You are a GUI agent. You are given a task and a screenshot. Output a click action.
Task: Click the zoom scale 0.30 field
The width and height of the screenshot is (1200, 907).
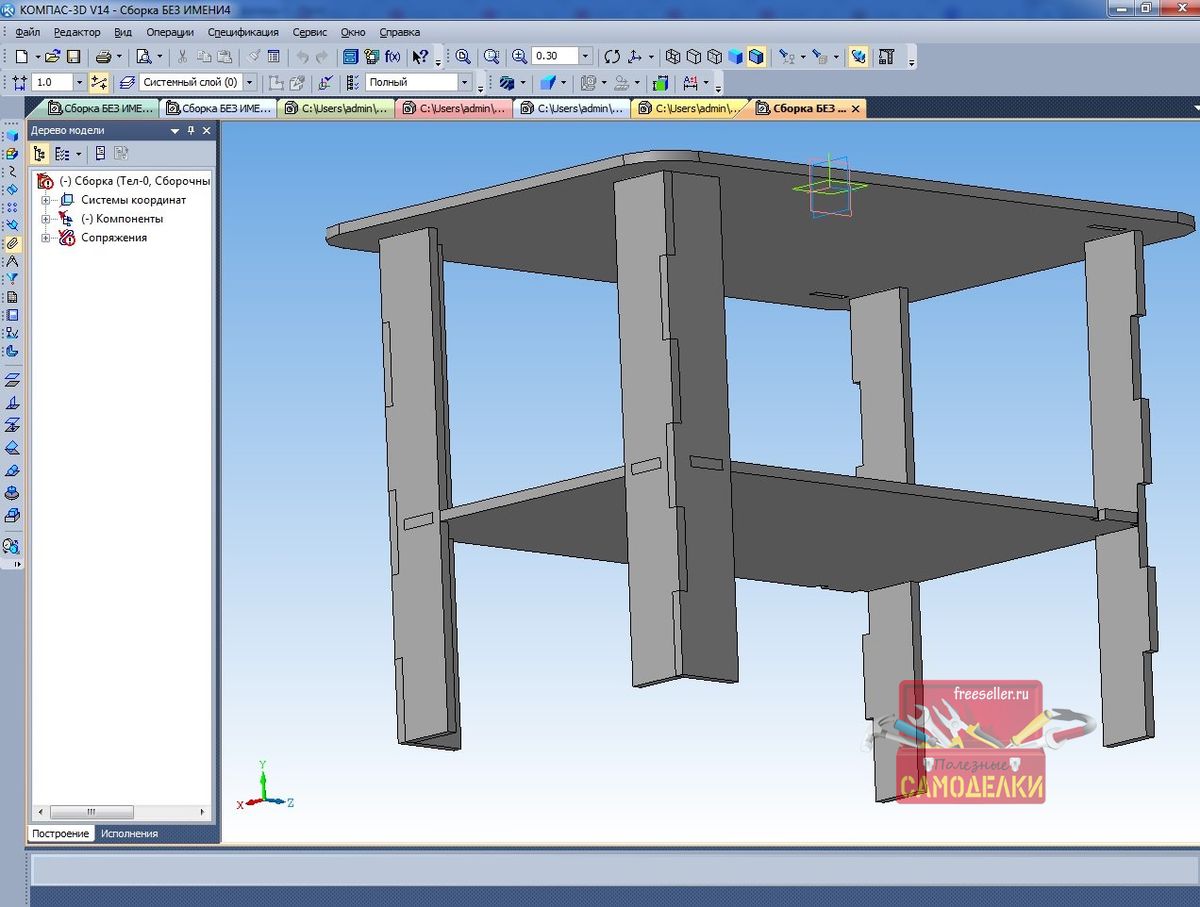click(554, 57)
